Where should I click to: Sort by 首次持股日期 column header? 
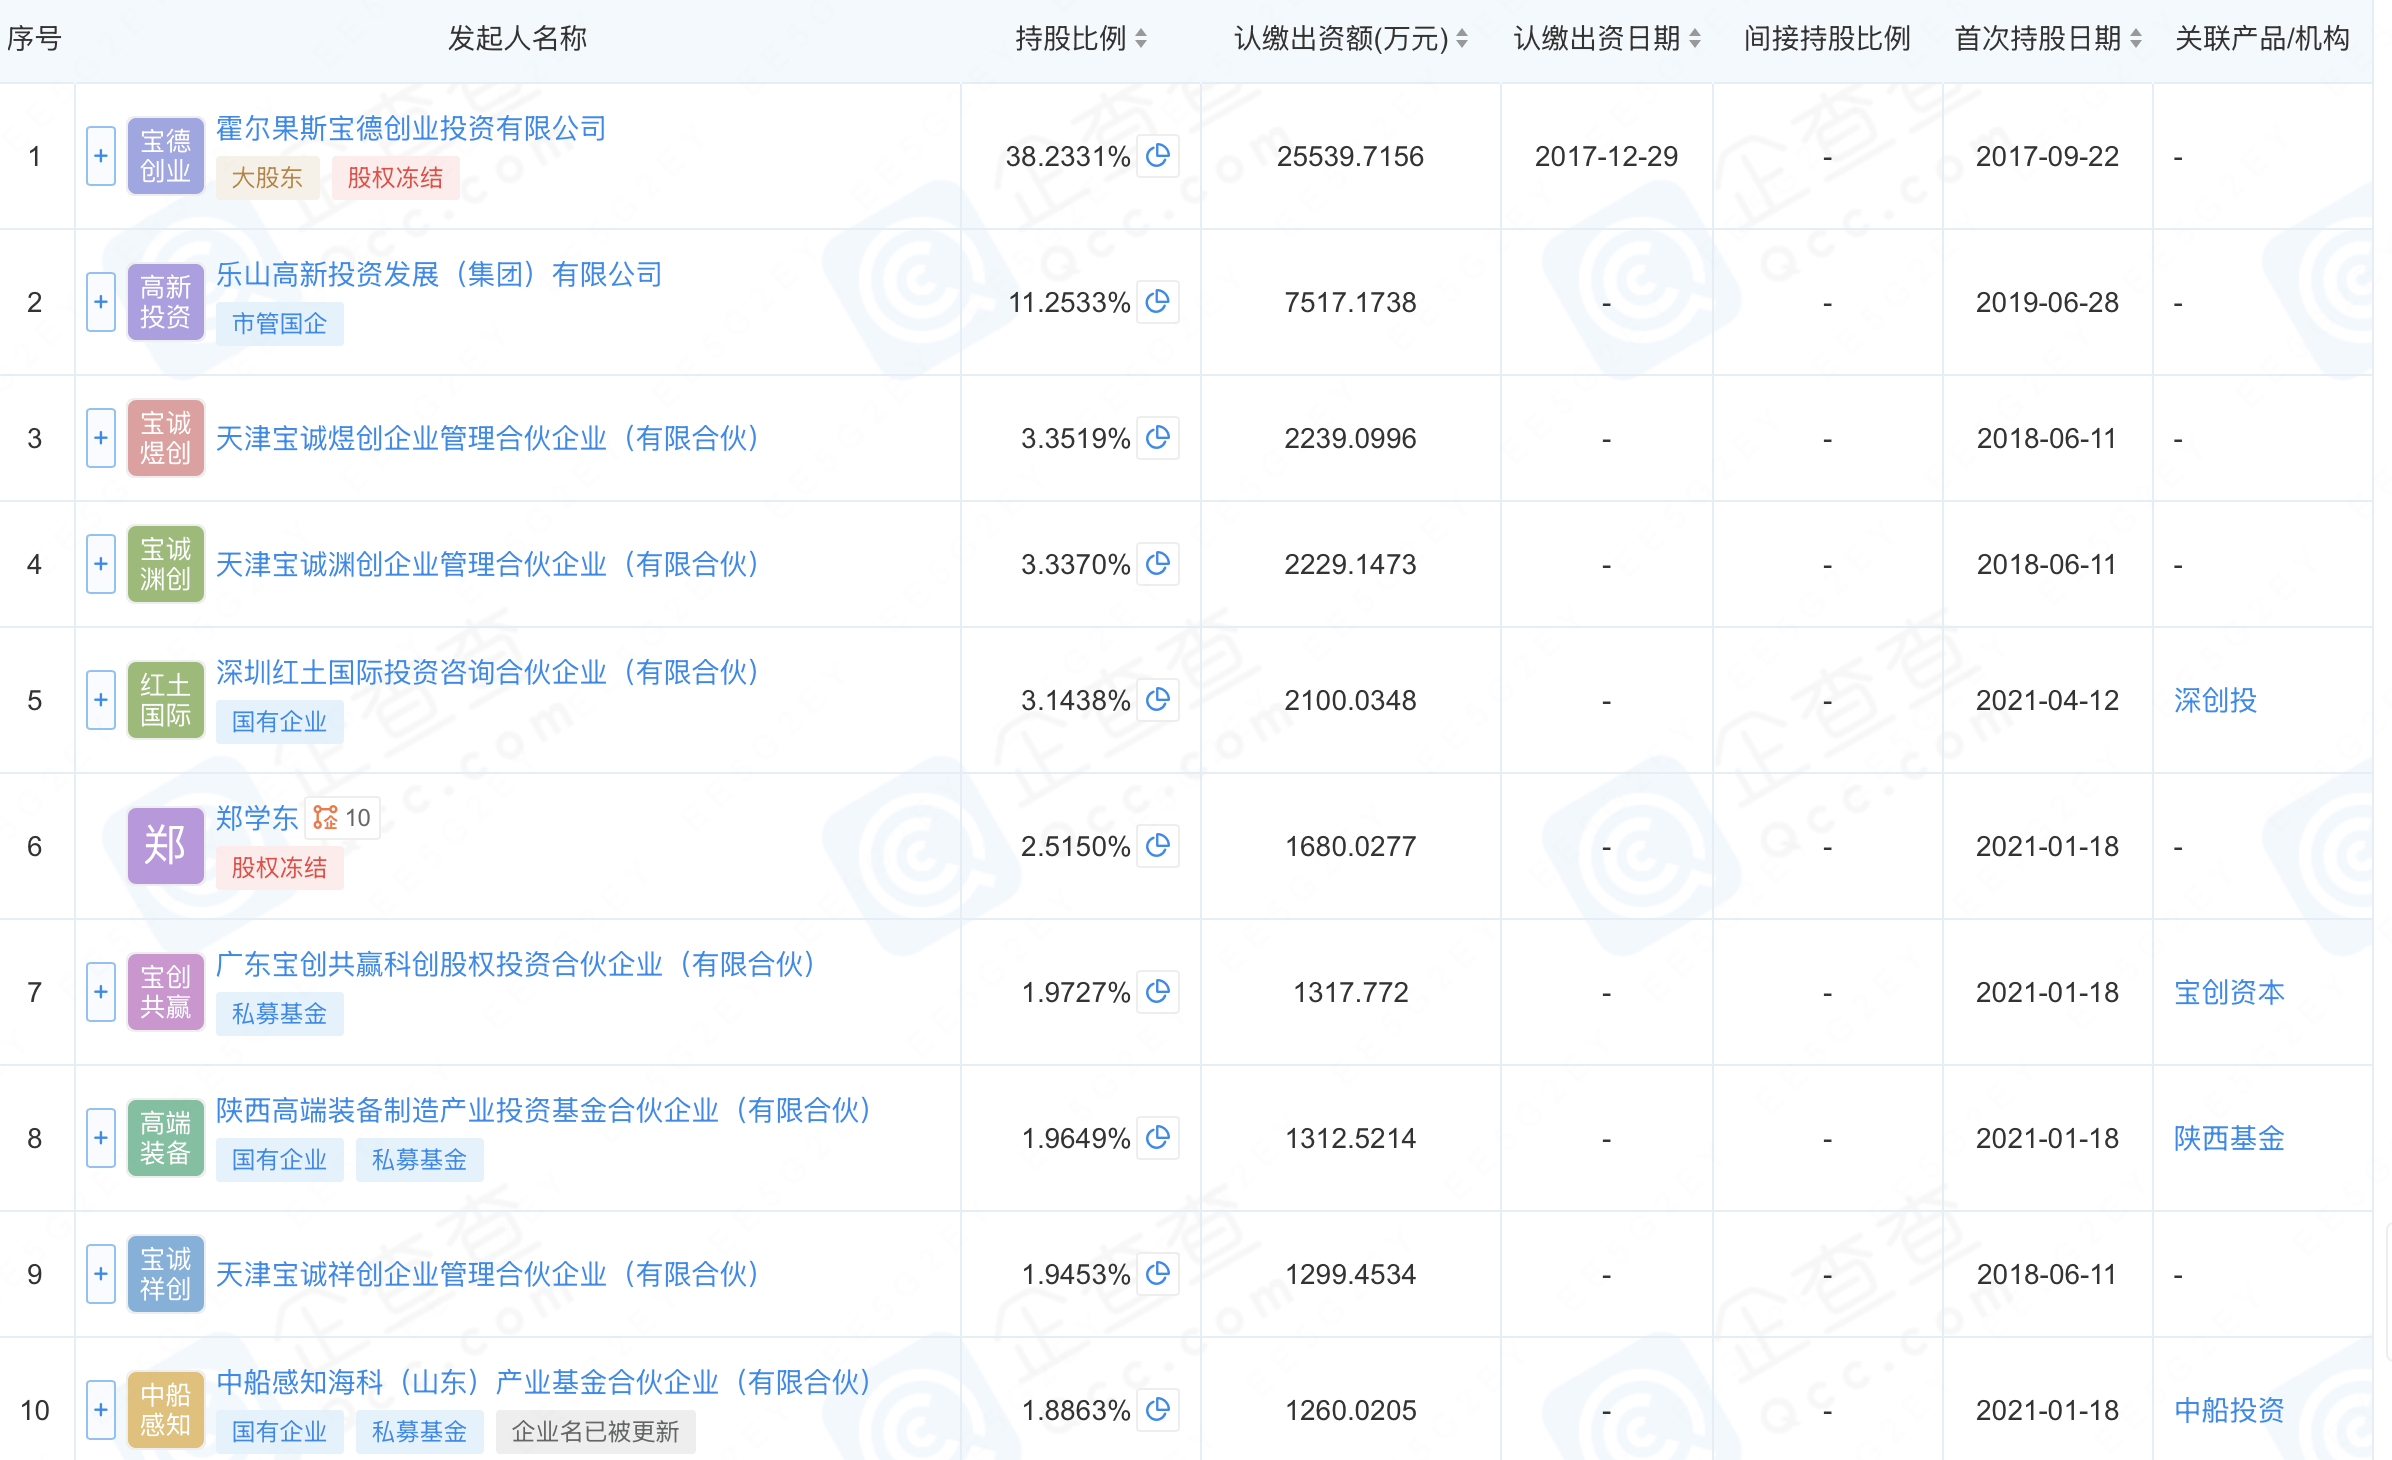[2048, 39]
